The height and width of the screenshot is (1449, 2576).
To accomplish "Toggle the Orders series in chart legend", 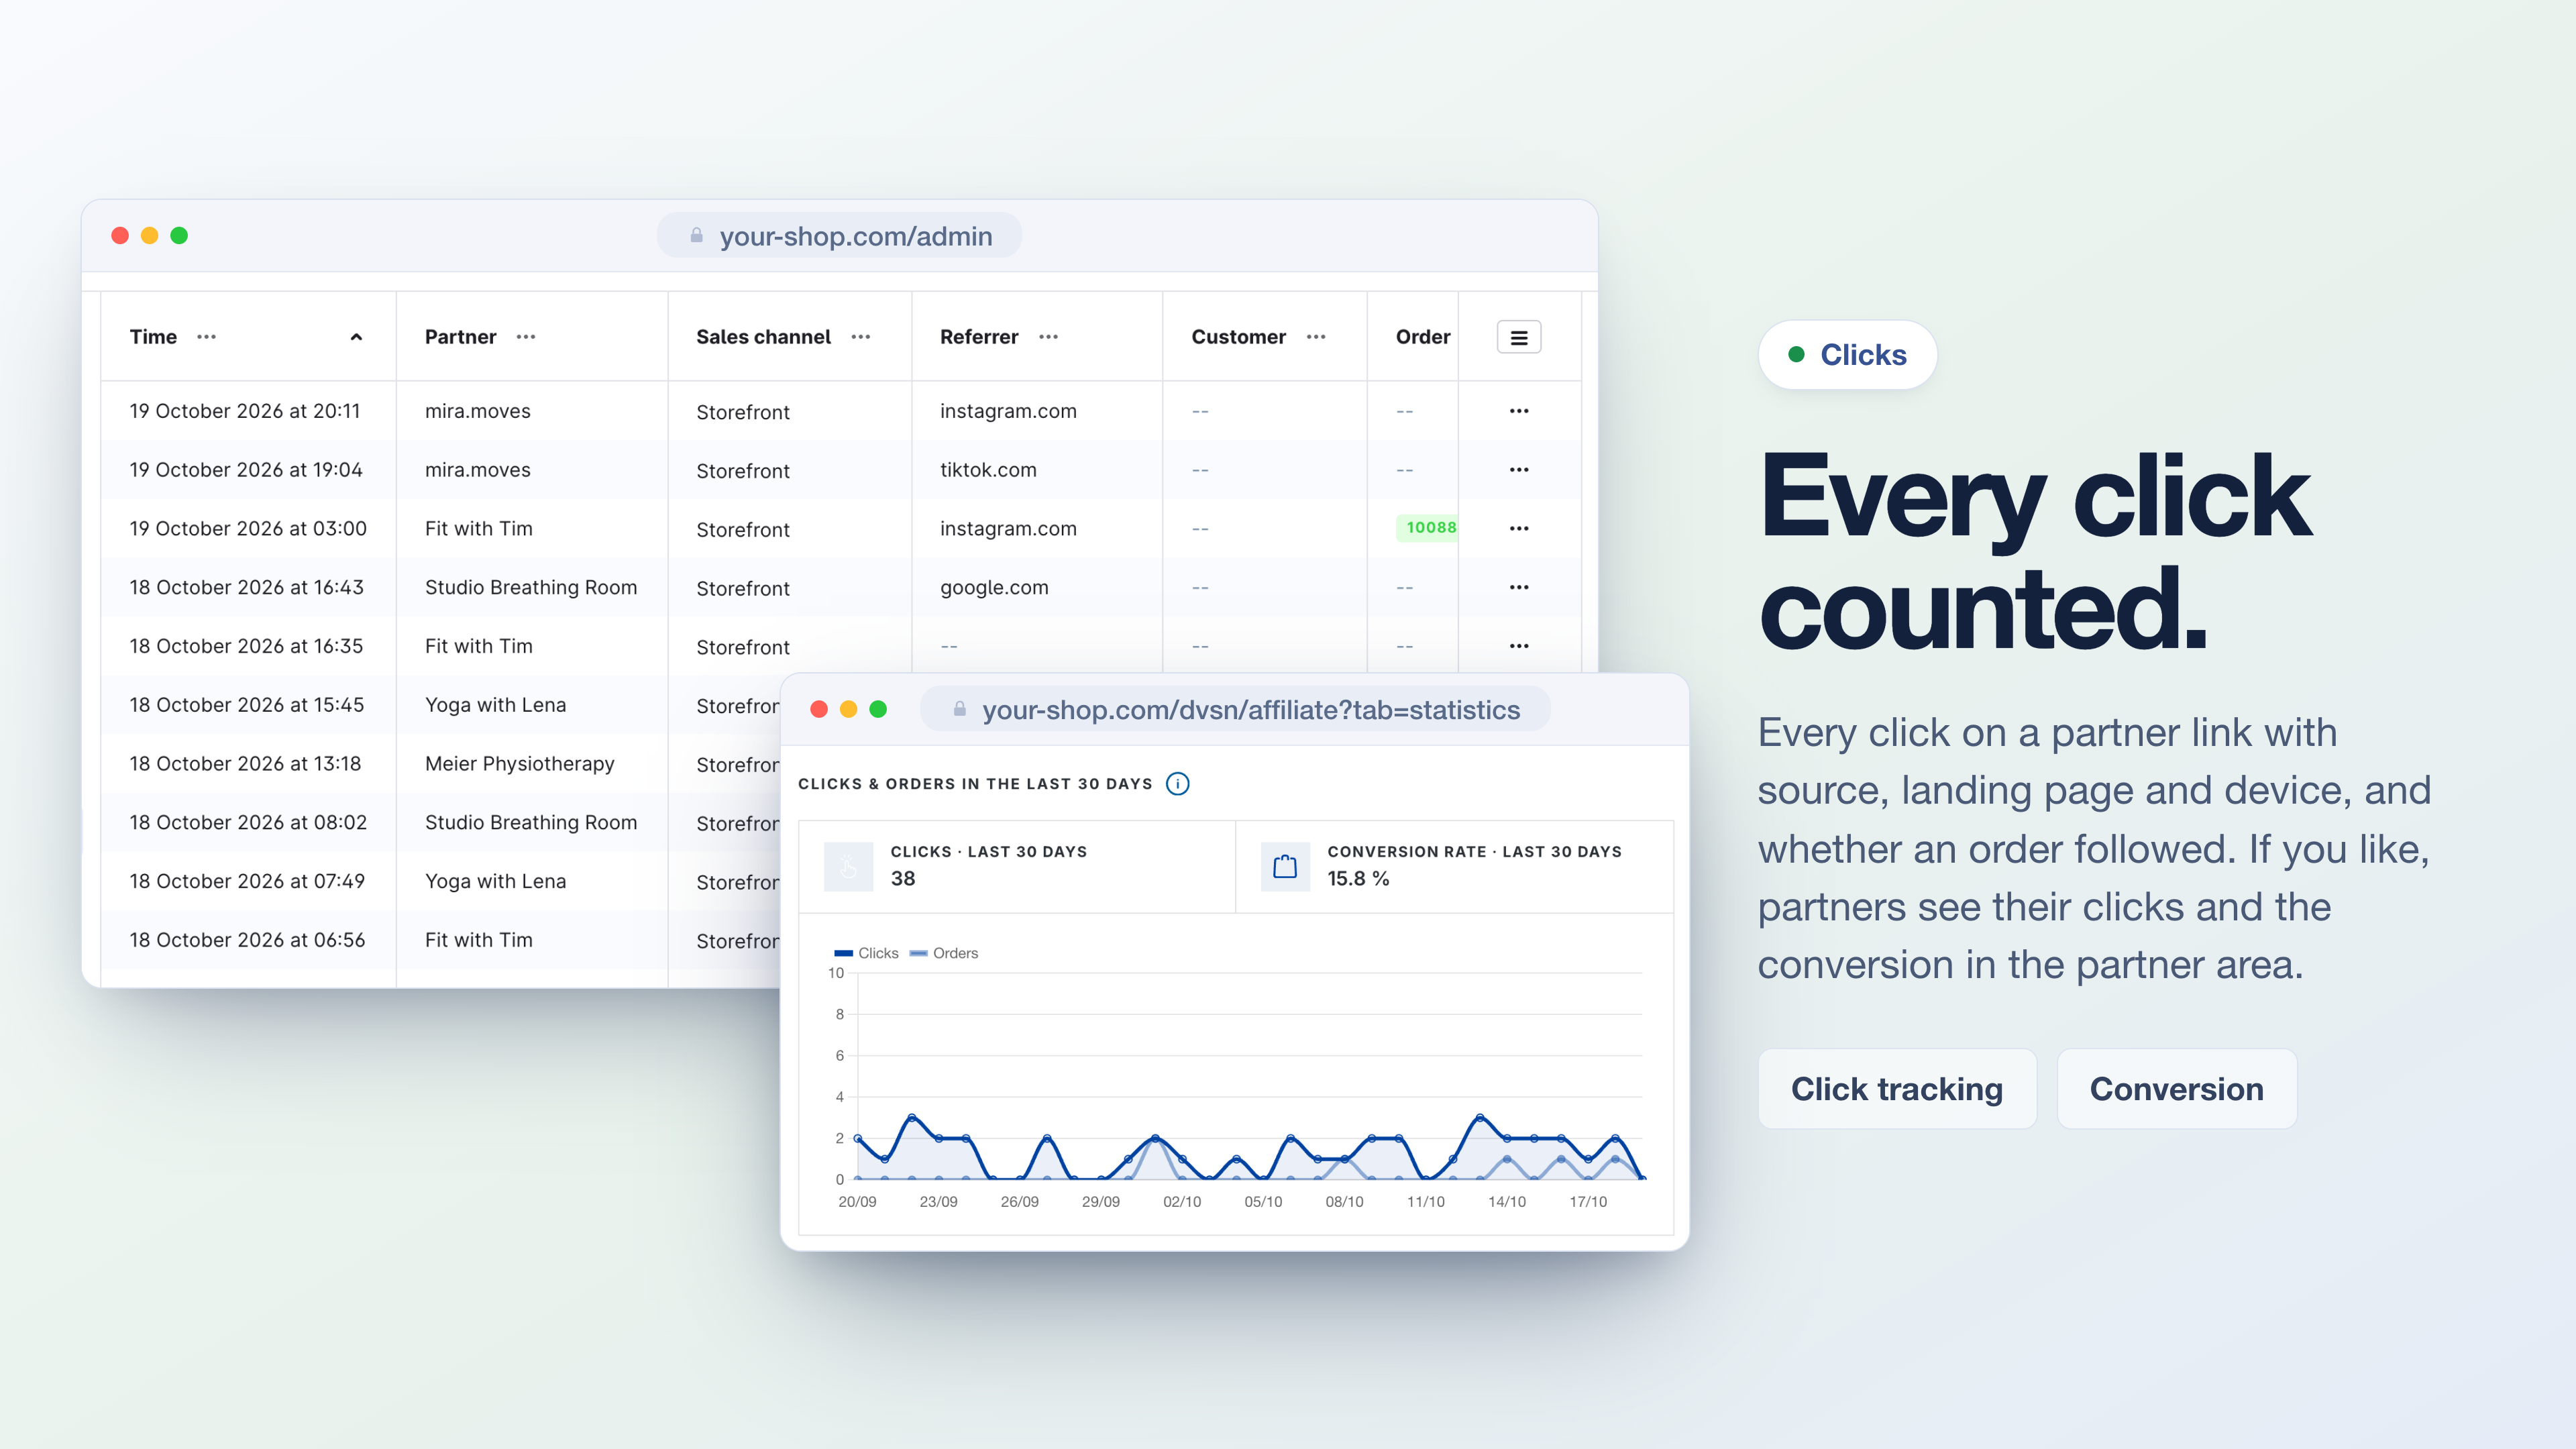I will click(x=943, y=953).
